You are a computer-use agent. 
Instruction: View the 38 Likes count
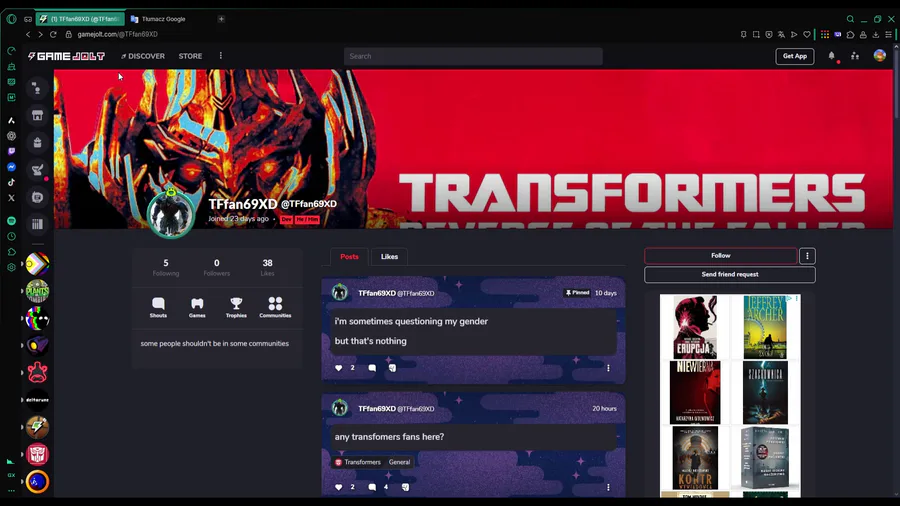(x=267, y=267)
